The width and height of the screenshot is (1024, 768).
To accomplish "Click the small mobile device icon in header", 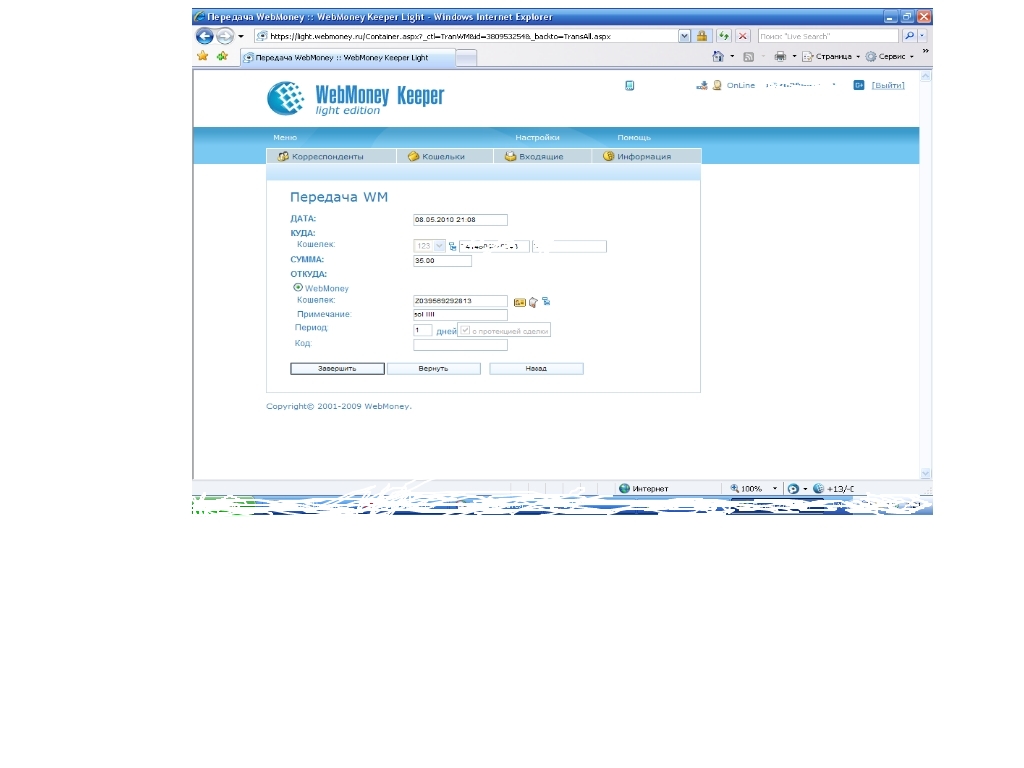I will (630, 86).
